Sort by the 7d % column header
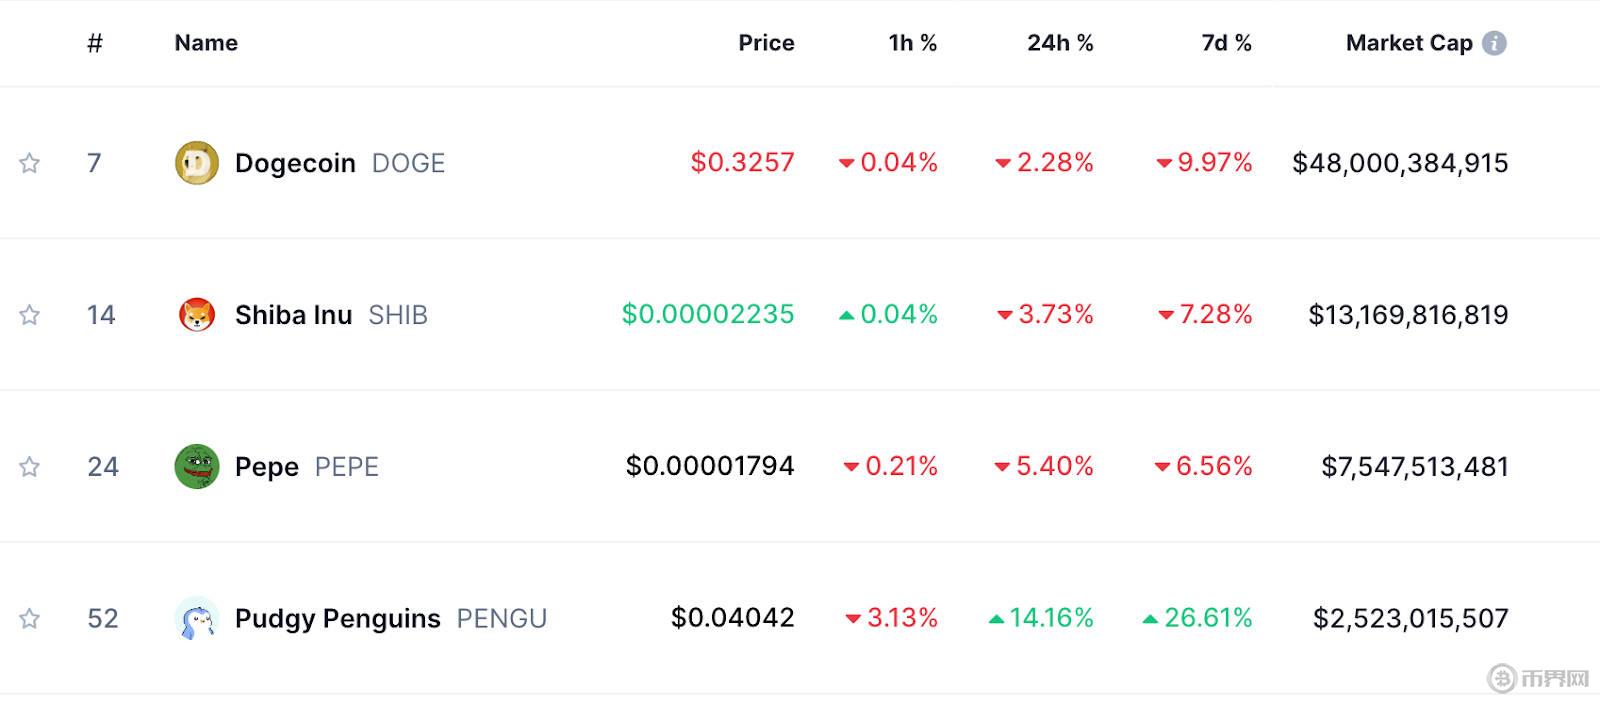1600x706 pixels. pyautogui.click(x=1226, y=43)
